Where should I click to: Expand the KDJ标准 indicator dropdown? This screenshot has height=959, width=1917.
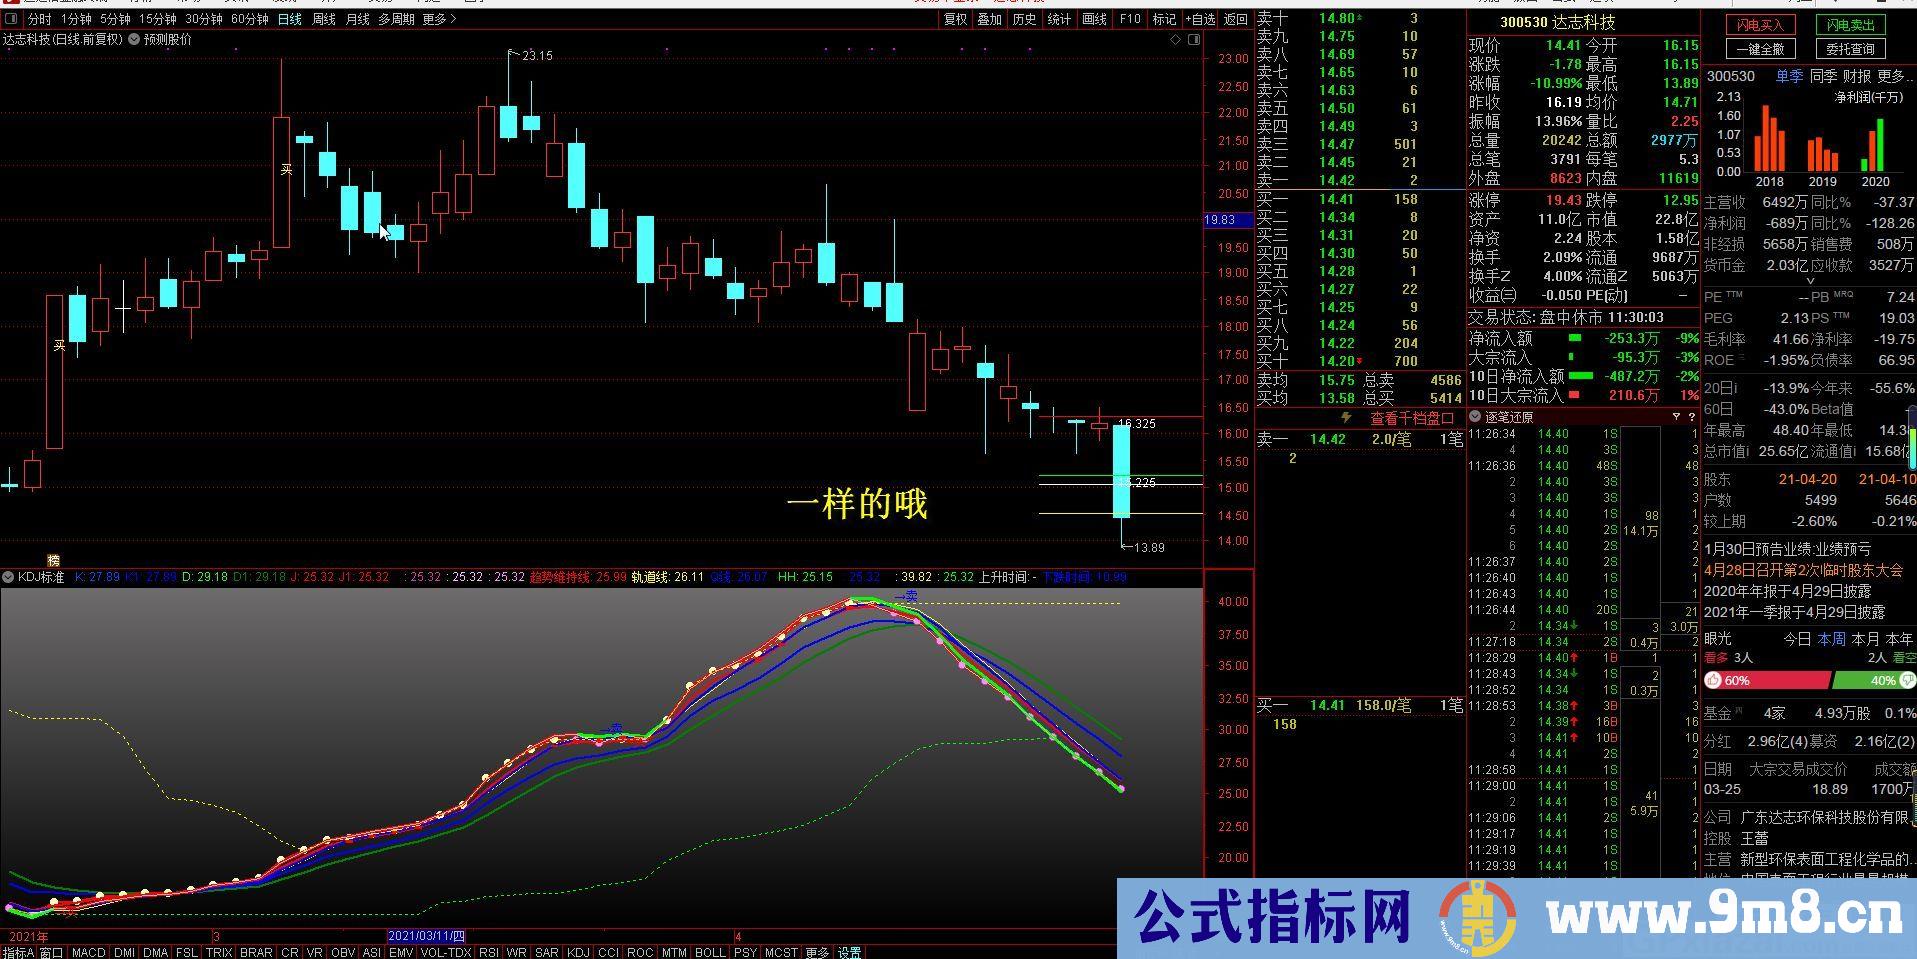tap(8, 577)
